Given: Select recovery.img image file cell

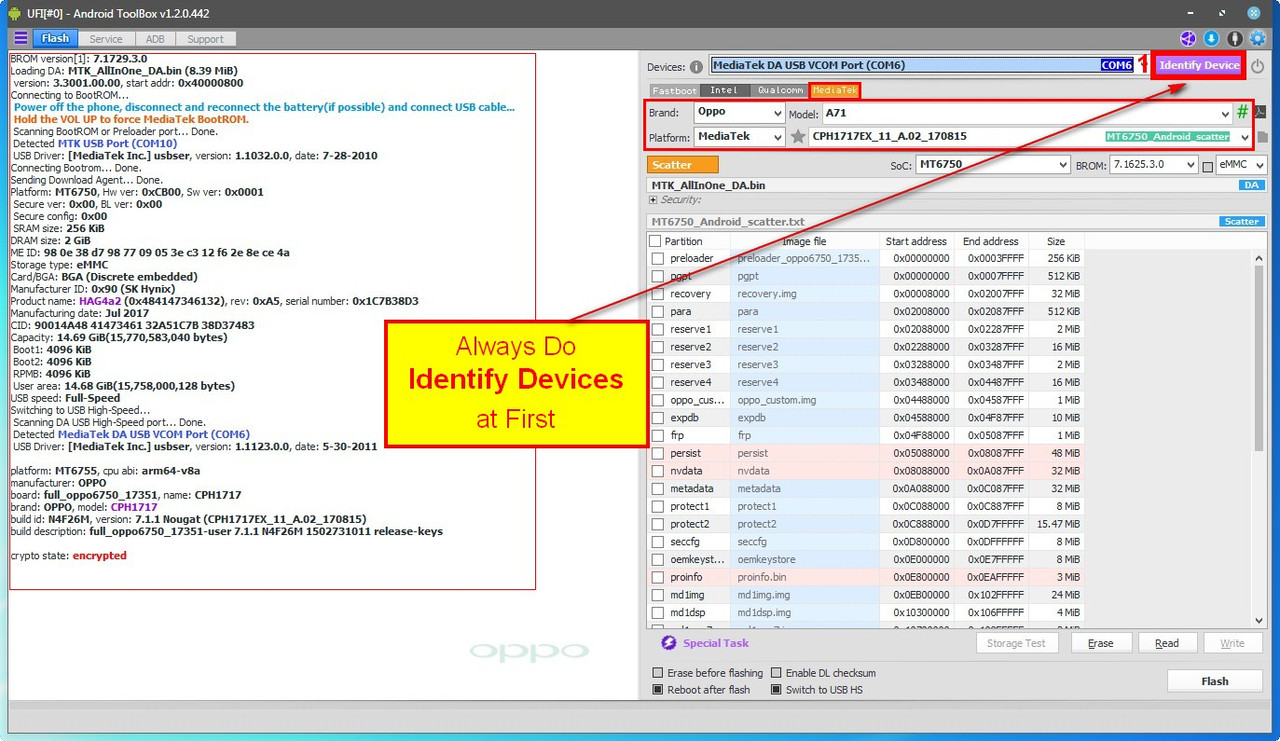Looking at the screenshot, I should (x=803, y=294).
